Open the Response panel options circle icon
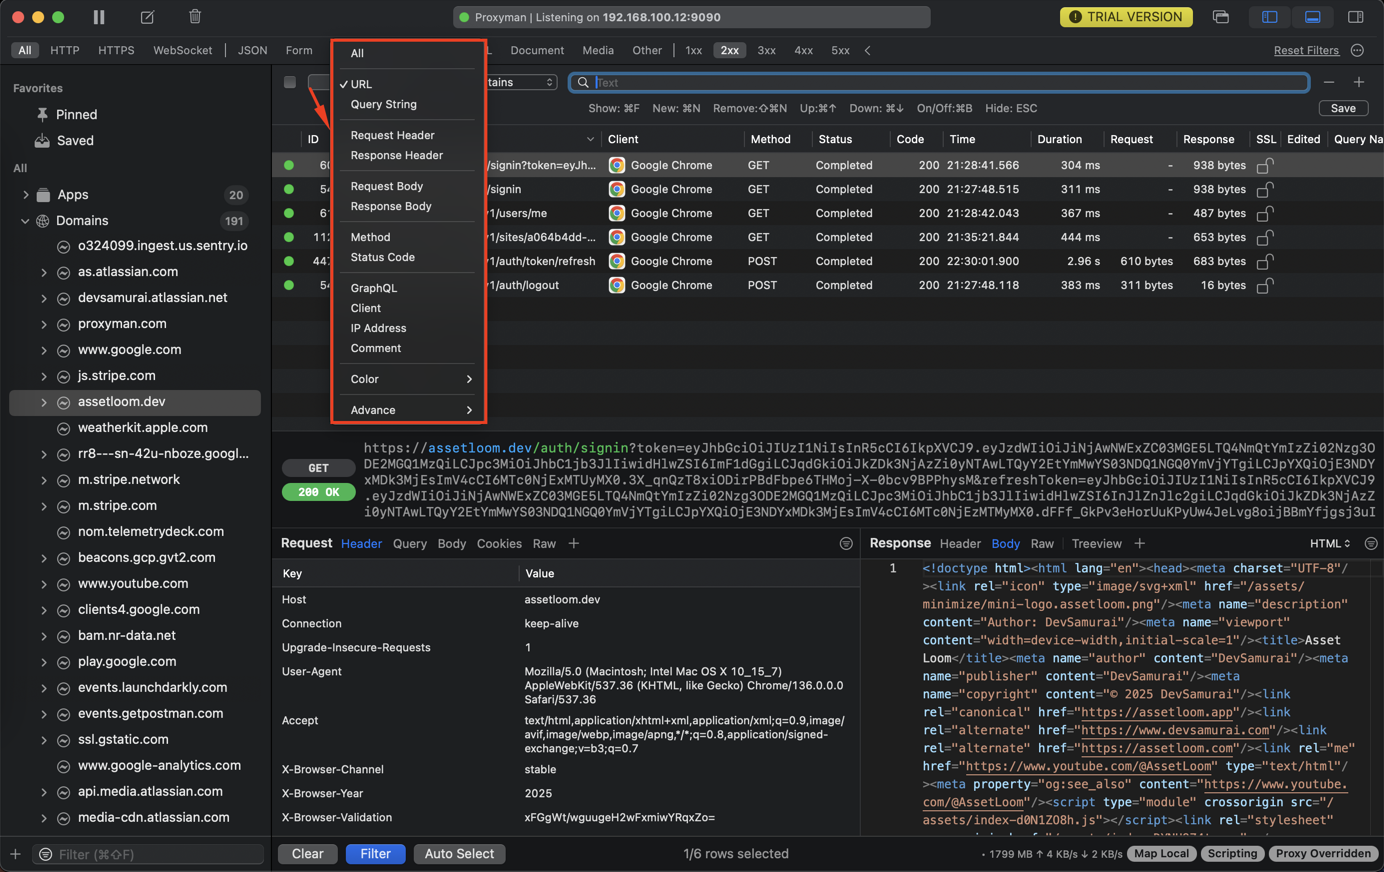This screenshot has height=872, width=1384. [x=1371, y=544]
